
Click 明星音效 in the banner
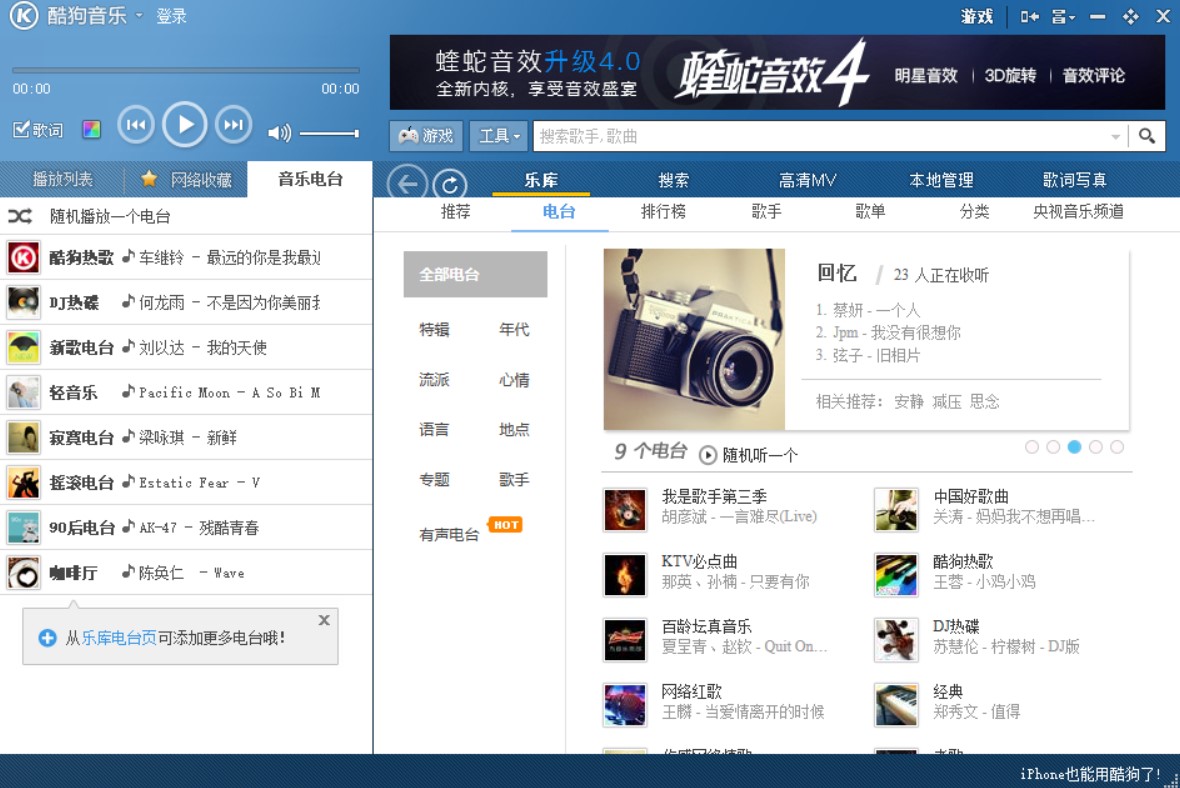(926, 75)
